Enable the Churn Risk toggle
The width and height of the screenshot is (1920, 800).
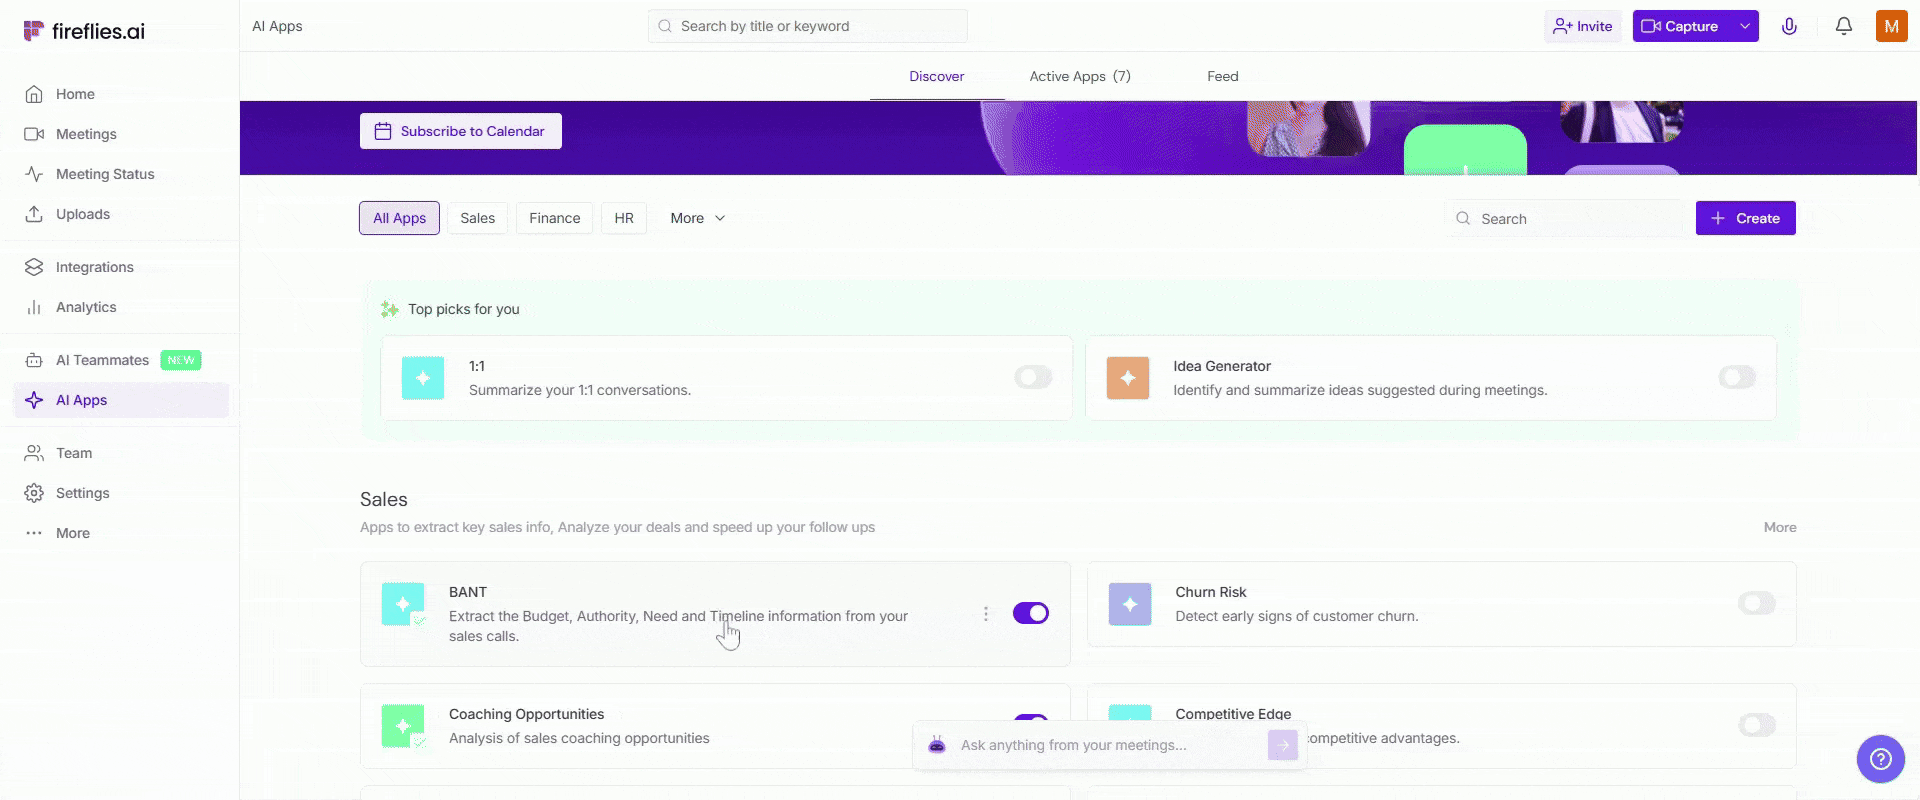pyautogui.click(x=1757, y=603)
